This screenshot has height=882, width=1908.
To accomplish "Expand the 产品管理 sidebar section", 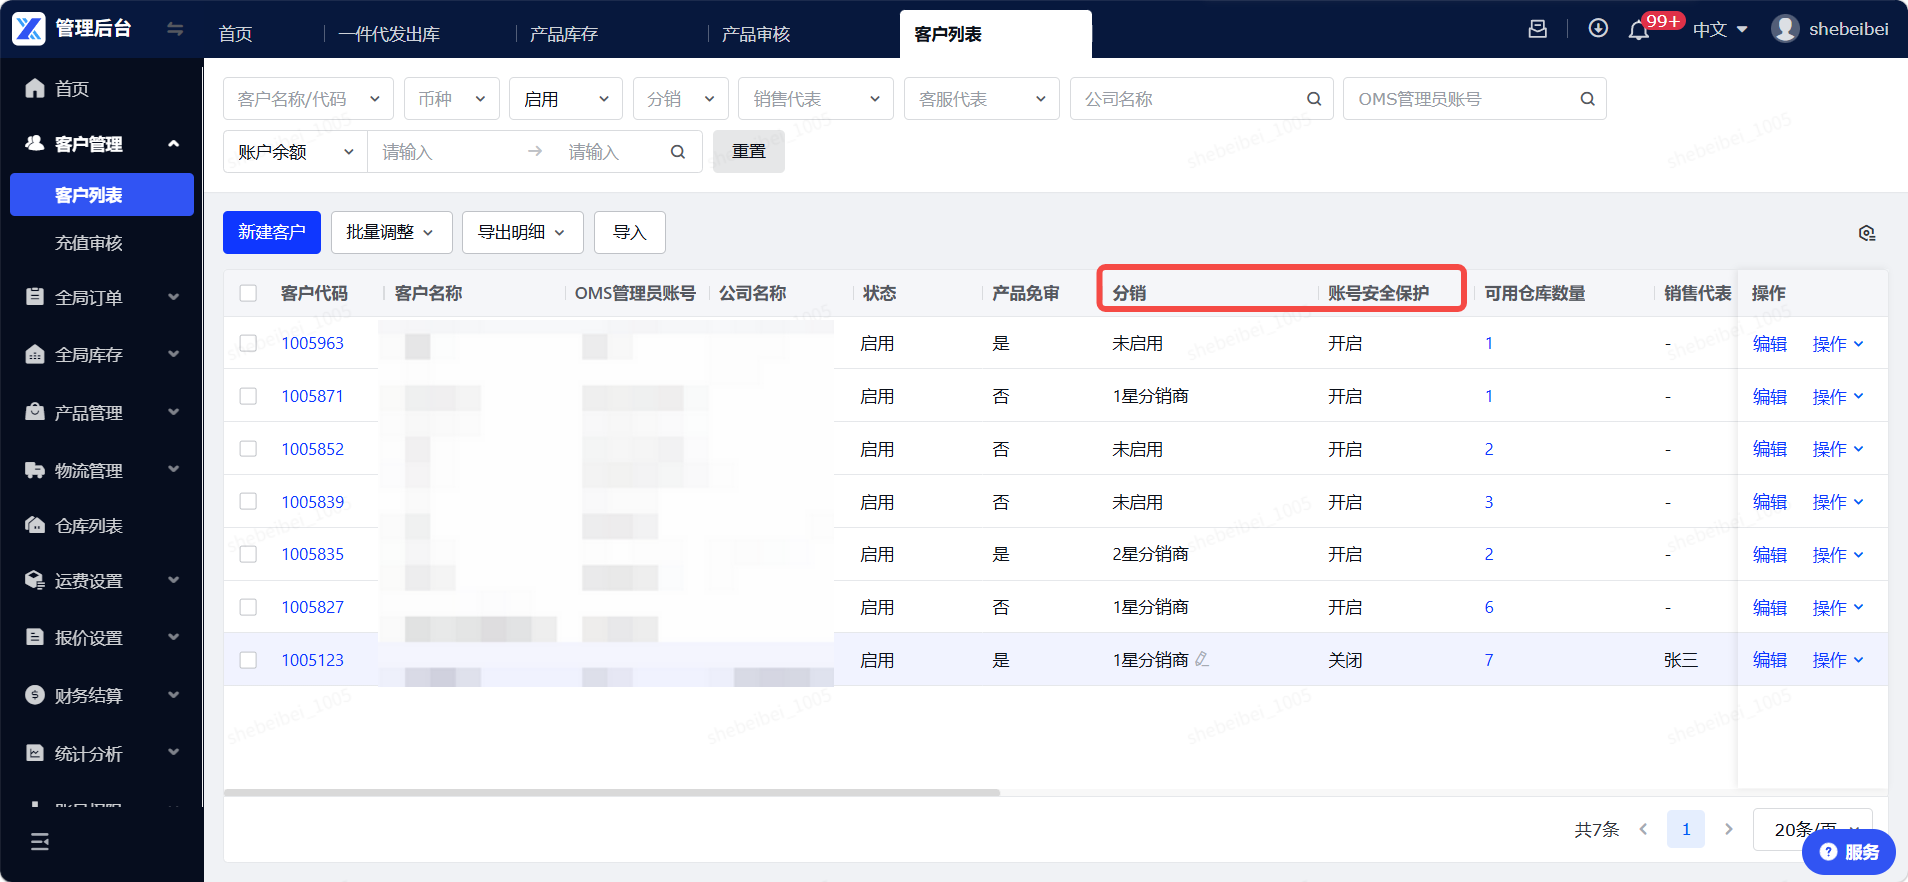I will pyautogui.click(x=102, y=412).
